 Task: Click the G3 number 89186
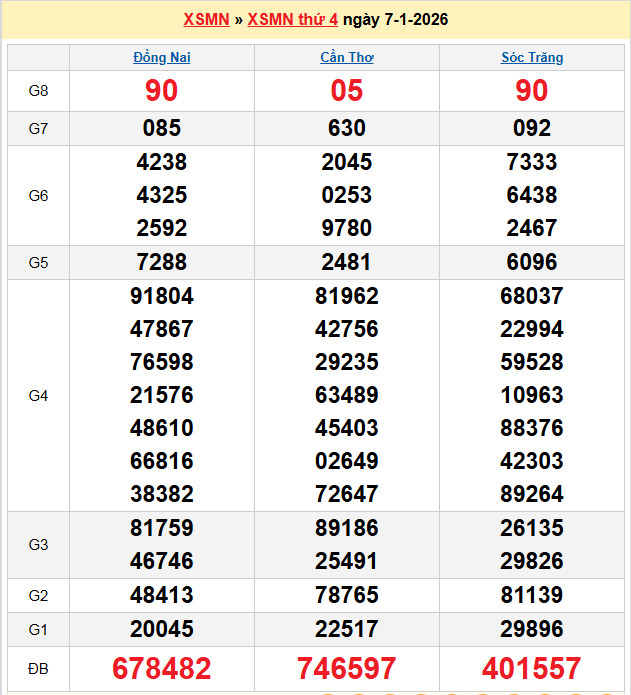point(346,527)
